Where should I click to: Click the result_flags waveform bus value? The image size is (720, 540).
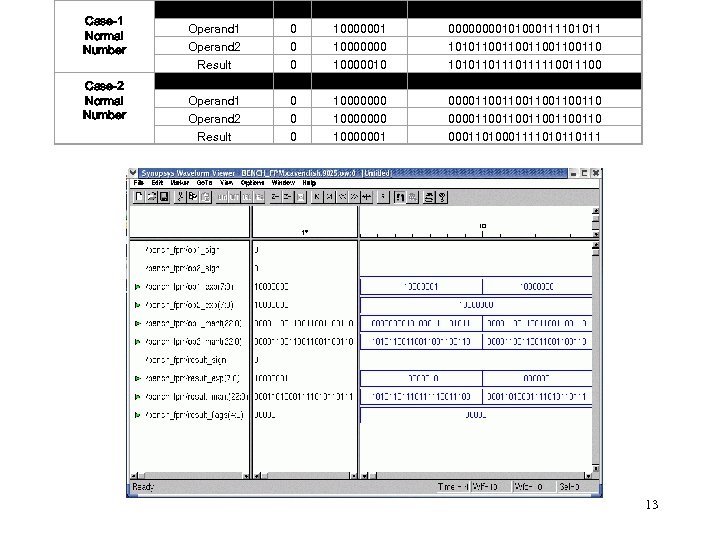(x=476, y=415)
